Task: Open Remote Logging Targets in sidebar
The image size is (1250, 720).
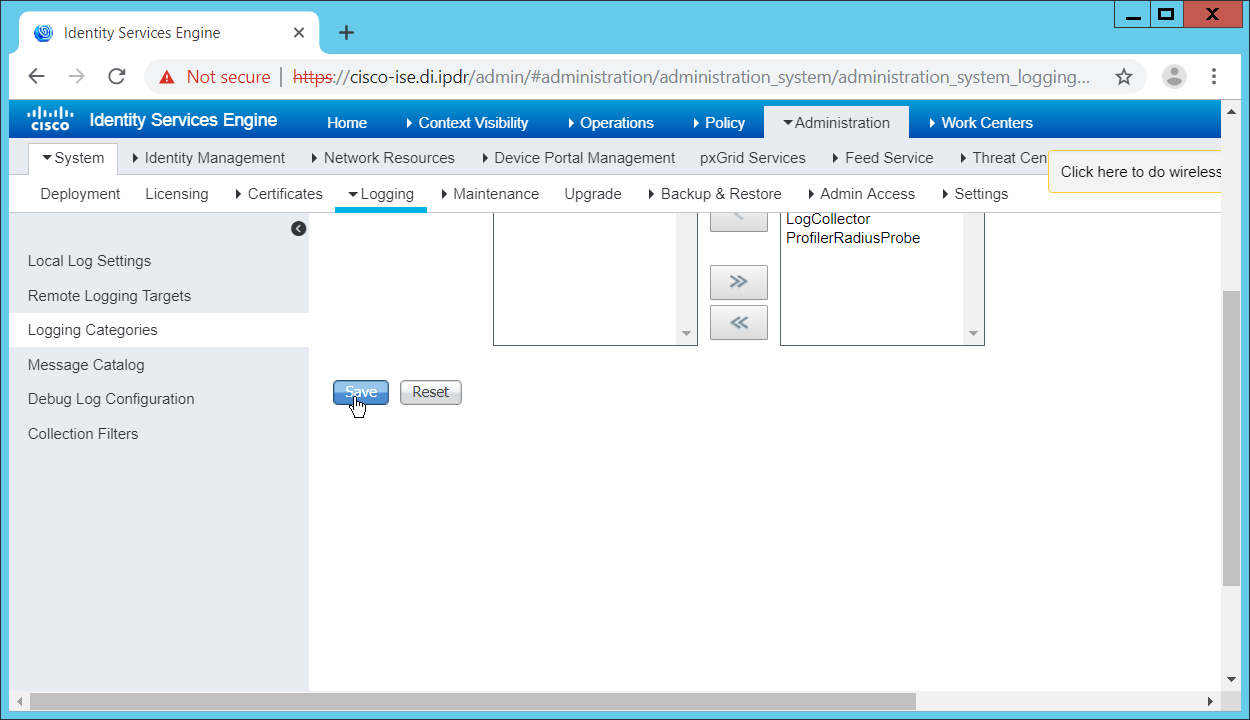Action: 109,296
